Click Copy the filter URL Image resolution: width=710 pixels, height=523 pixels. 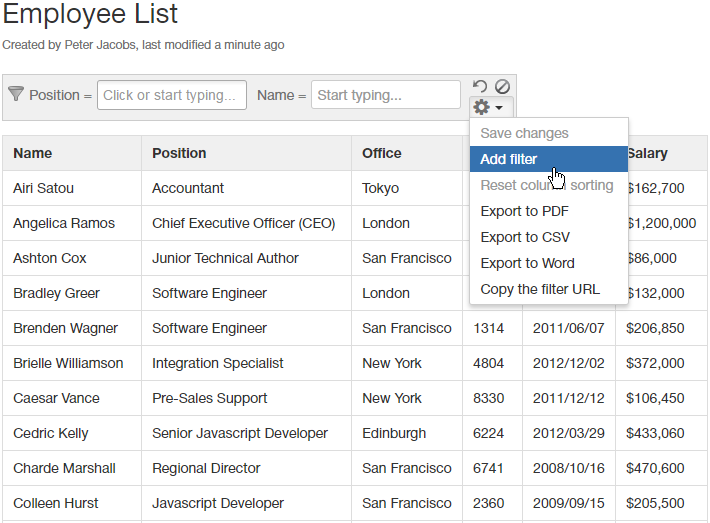[x=540, y=289]
